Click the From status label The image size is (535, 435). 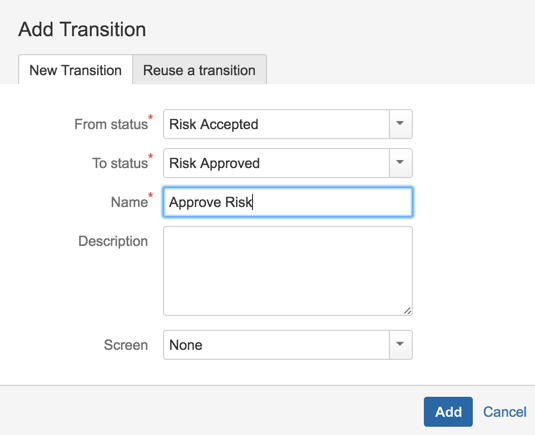(x=111, y=124)
